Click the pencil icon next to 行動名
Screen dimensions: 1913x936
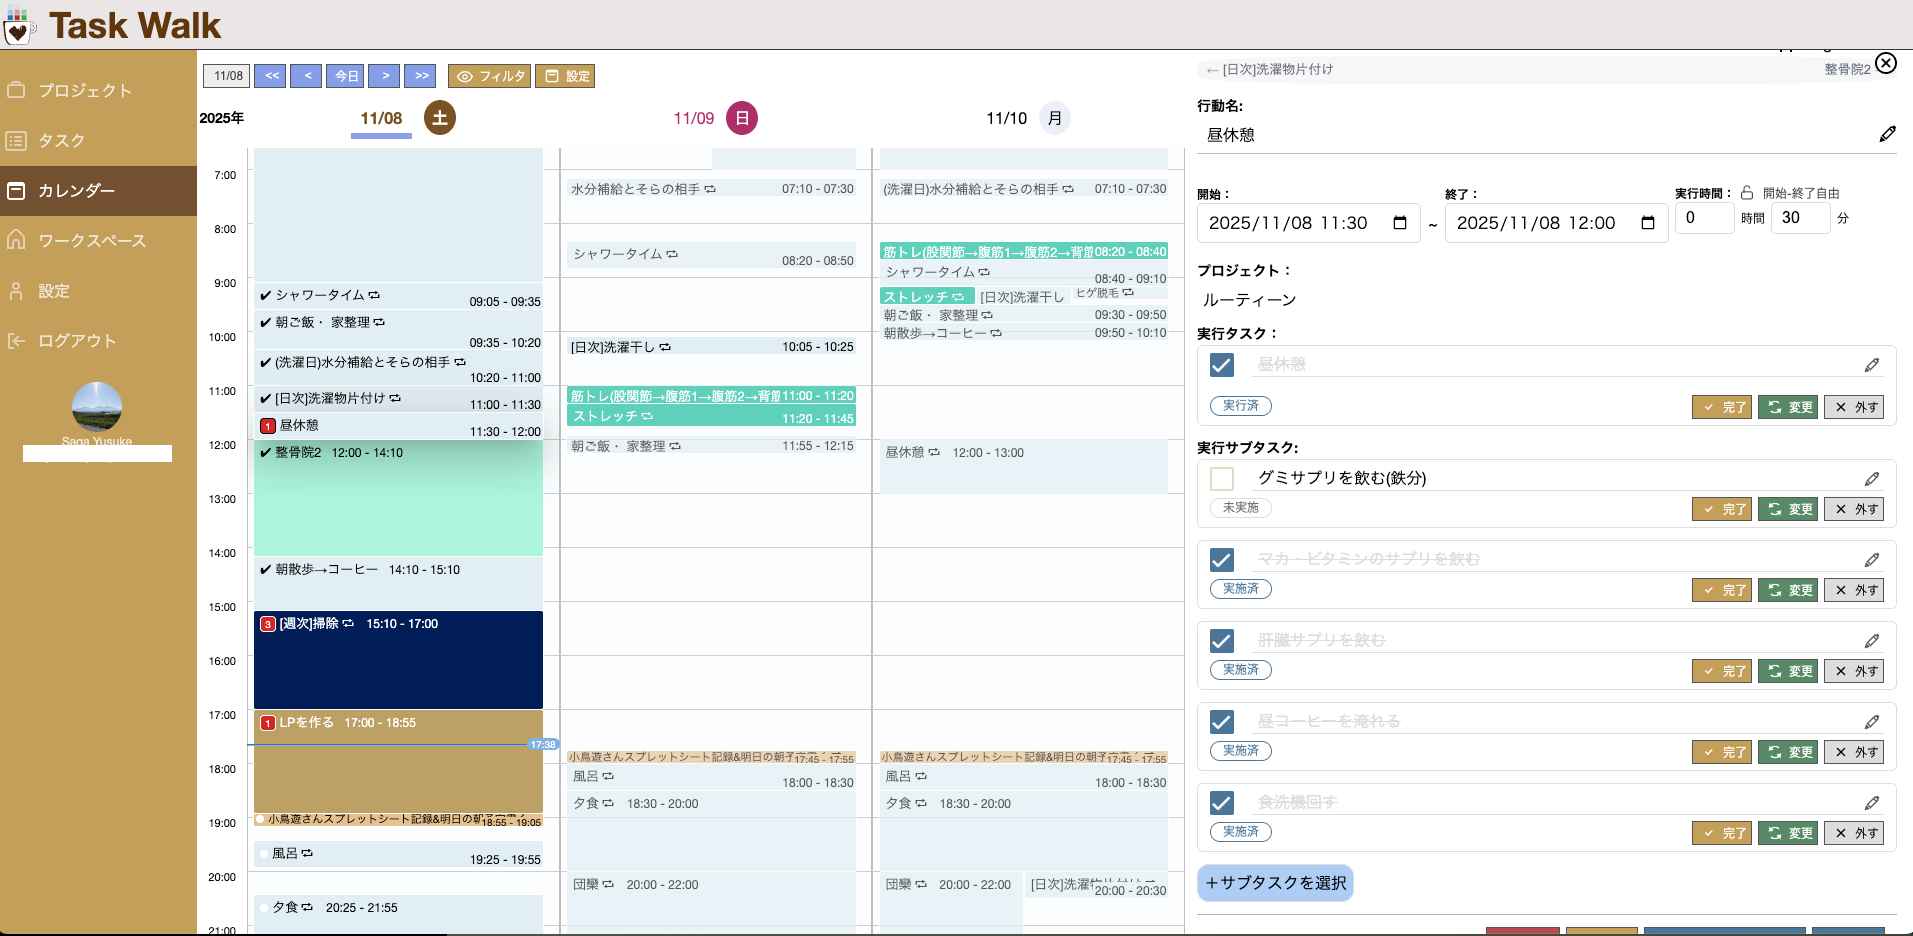coord(1887,133)
